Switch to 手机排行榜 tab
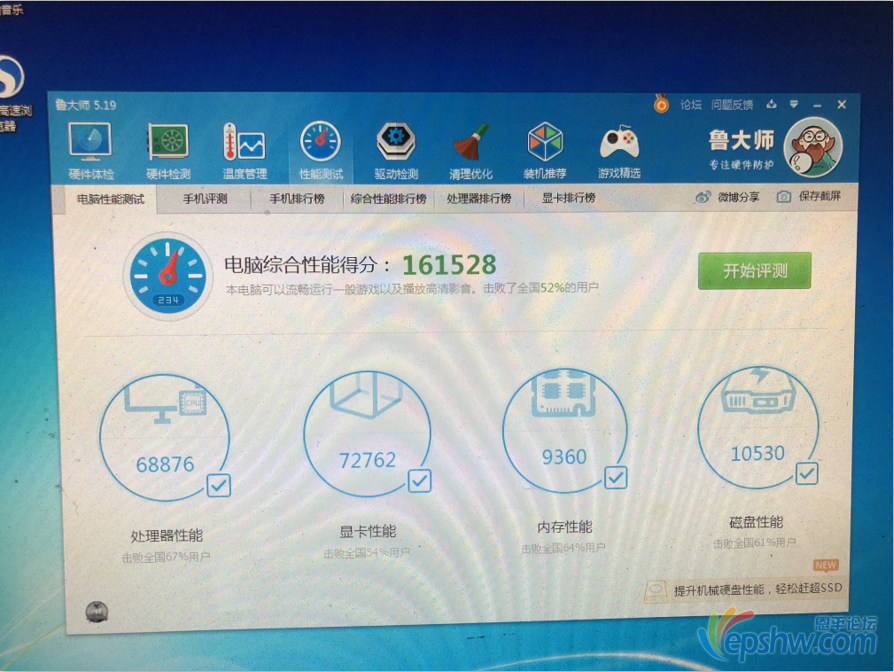This screenshot has width=894, height=672. click(297, 199)
